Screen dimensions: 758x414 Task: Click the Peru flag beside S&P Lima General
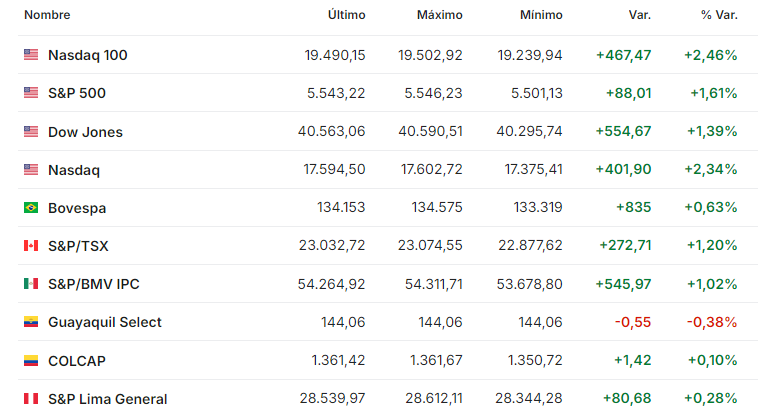[31, 399]
